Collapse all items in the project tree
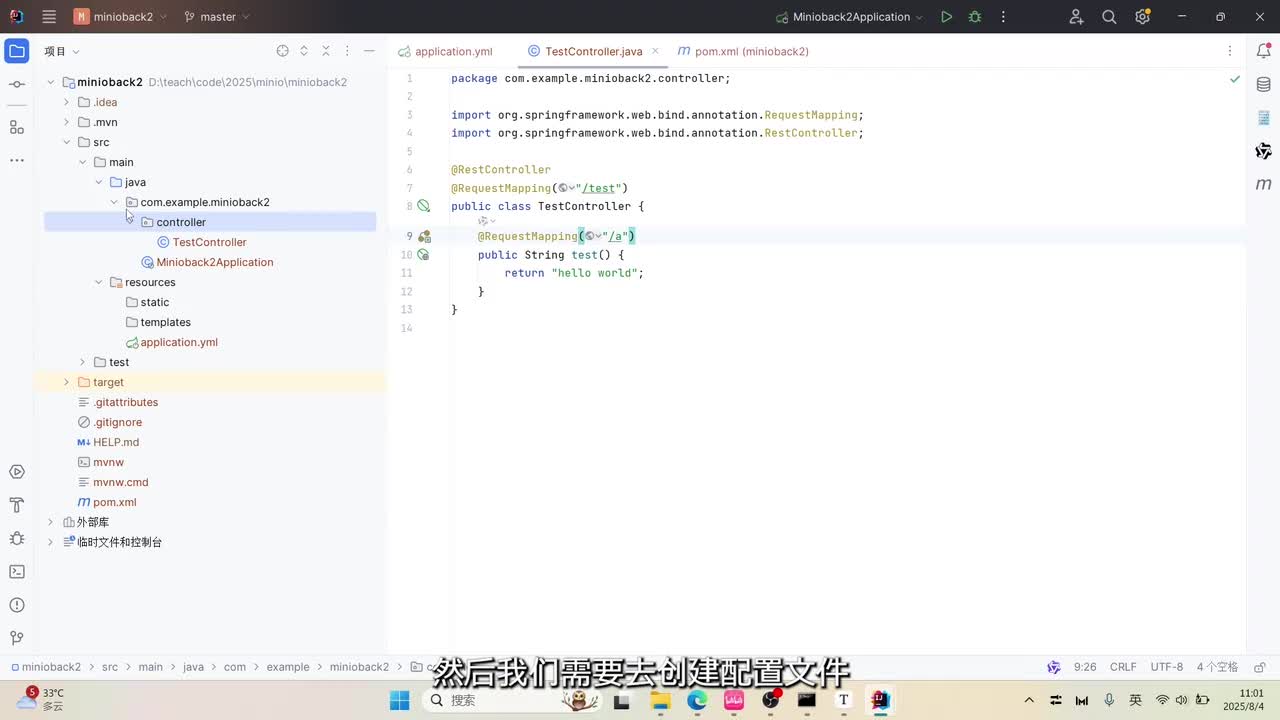 [326, 51]
